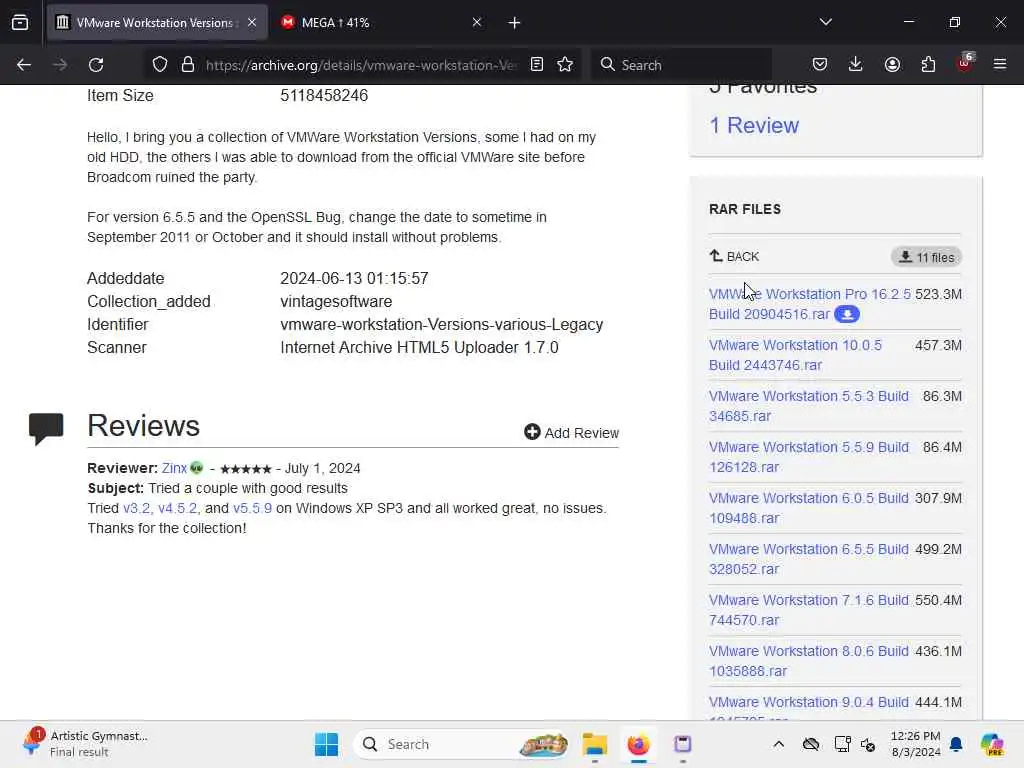Bookmark this page with the star
The width and height of the screenshot is (1024, 768).
click(566, 65)
